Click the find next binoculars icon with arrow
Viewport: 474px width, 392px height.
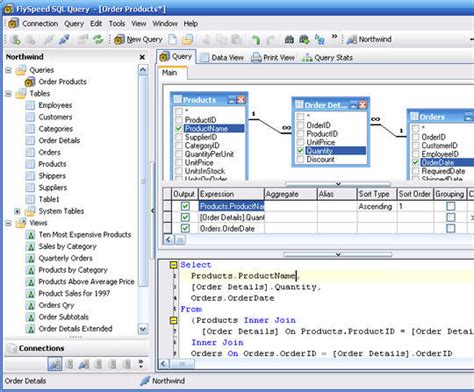pyautogui.click(x=304, y=39)
